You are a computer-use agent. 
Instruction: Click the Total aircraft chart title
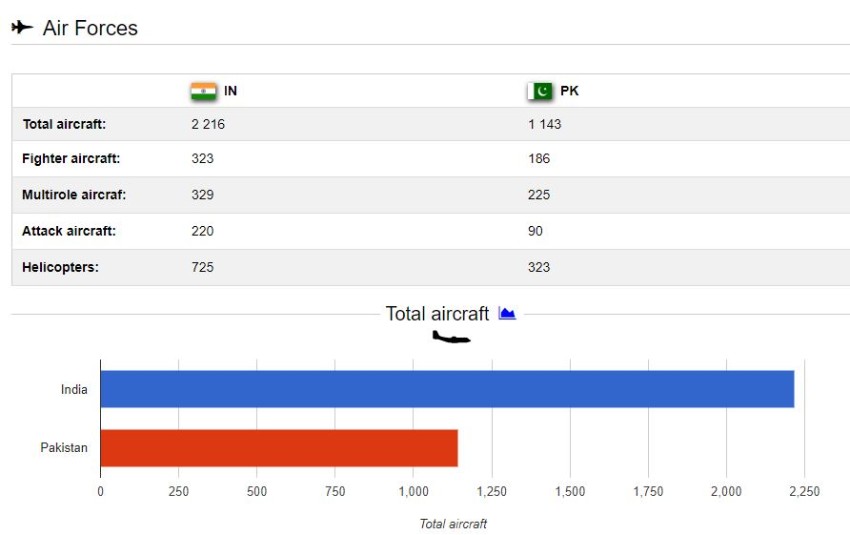pyautogui.click(x=437, y=314)
